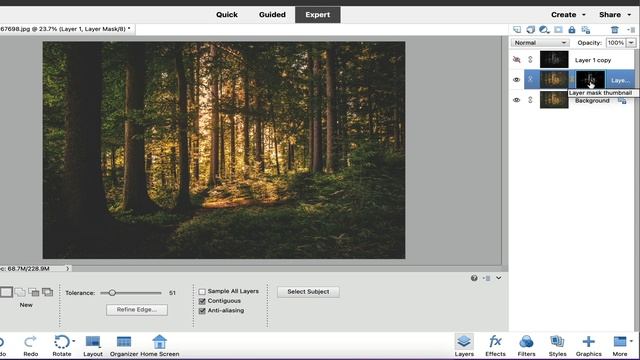Select New selection mode icon
640x360 pixels.
(6, 292)
